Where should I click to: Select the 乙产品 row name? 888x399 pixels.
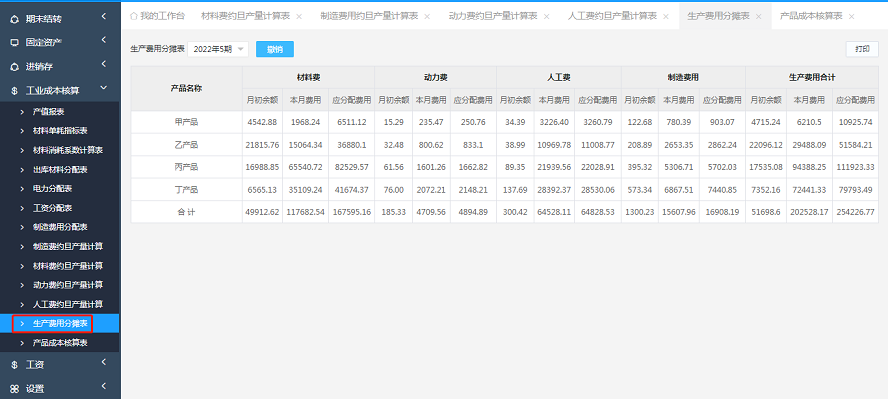[x=186, y=145]
